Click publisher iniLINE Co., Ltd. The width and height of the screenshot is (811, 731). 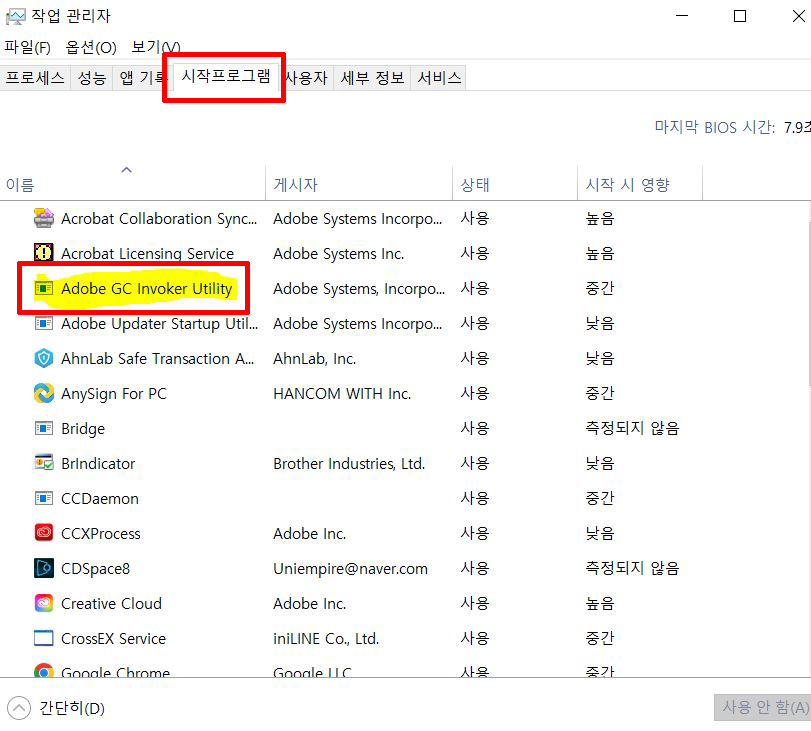tap(326, 638)
